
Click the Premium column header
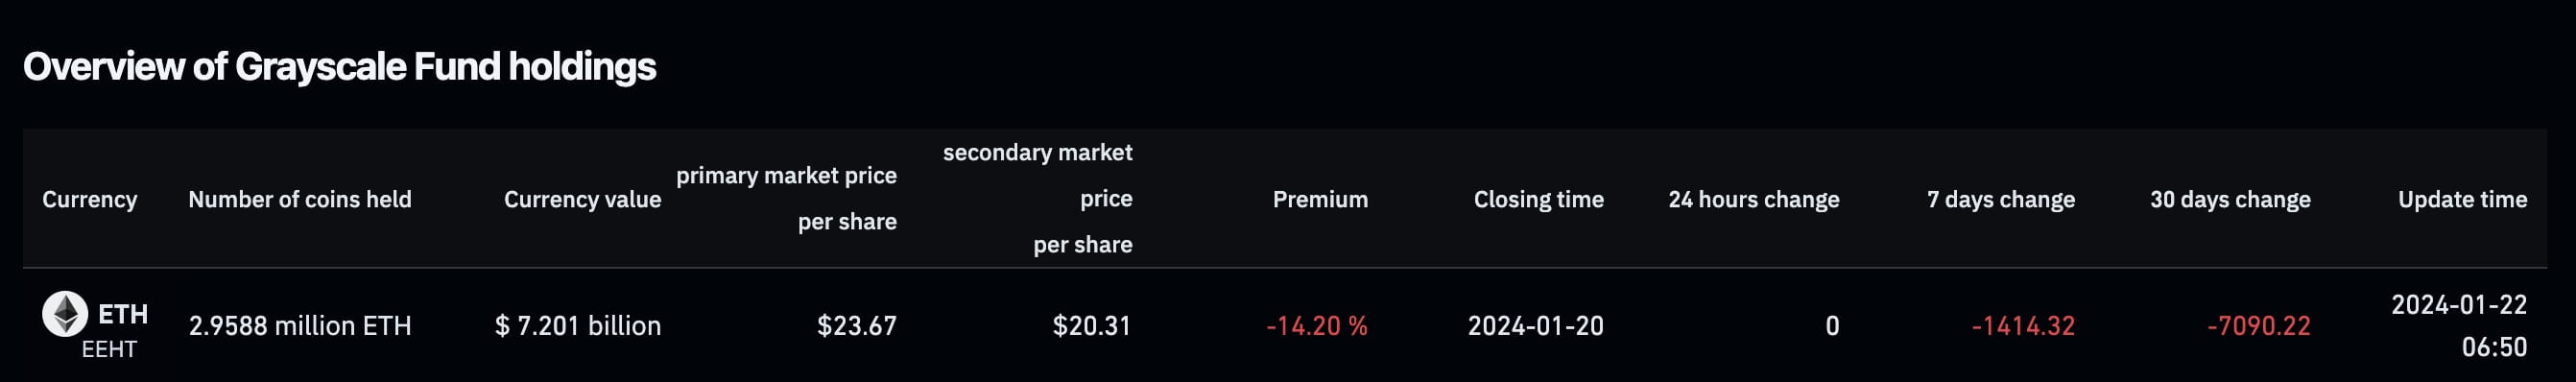pyautogui.click(x=1320, y=199)
